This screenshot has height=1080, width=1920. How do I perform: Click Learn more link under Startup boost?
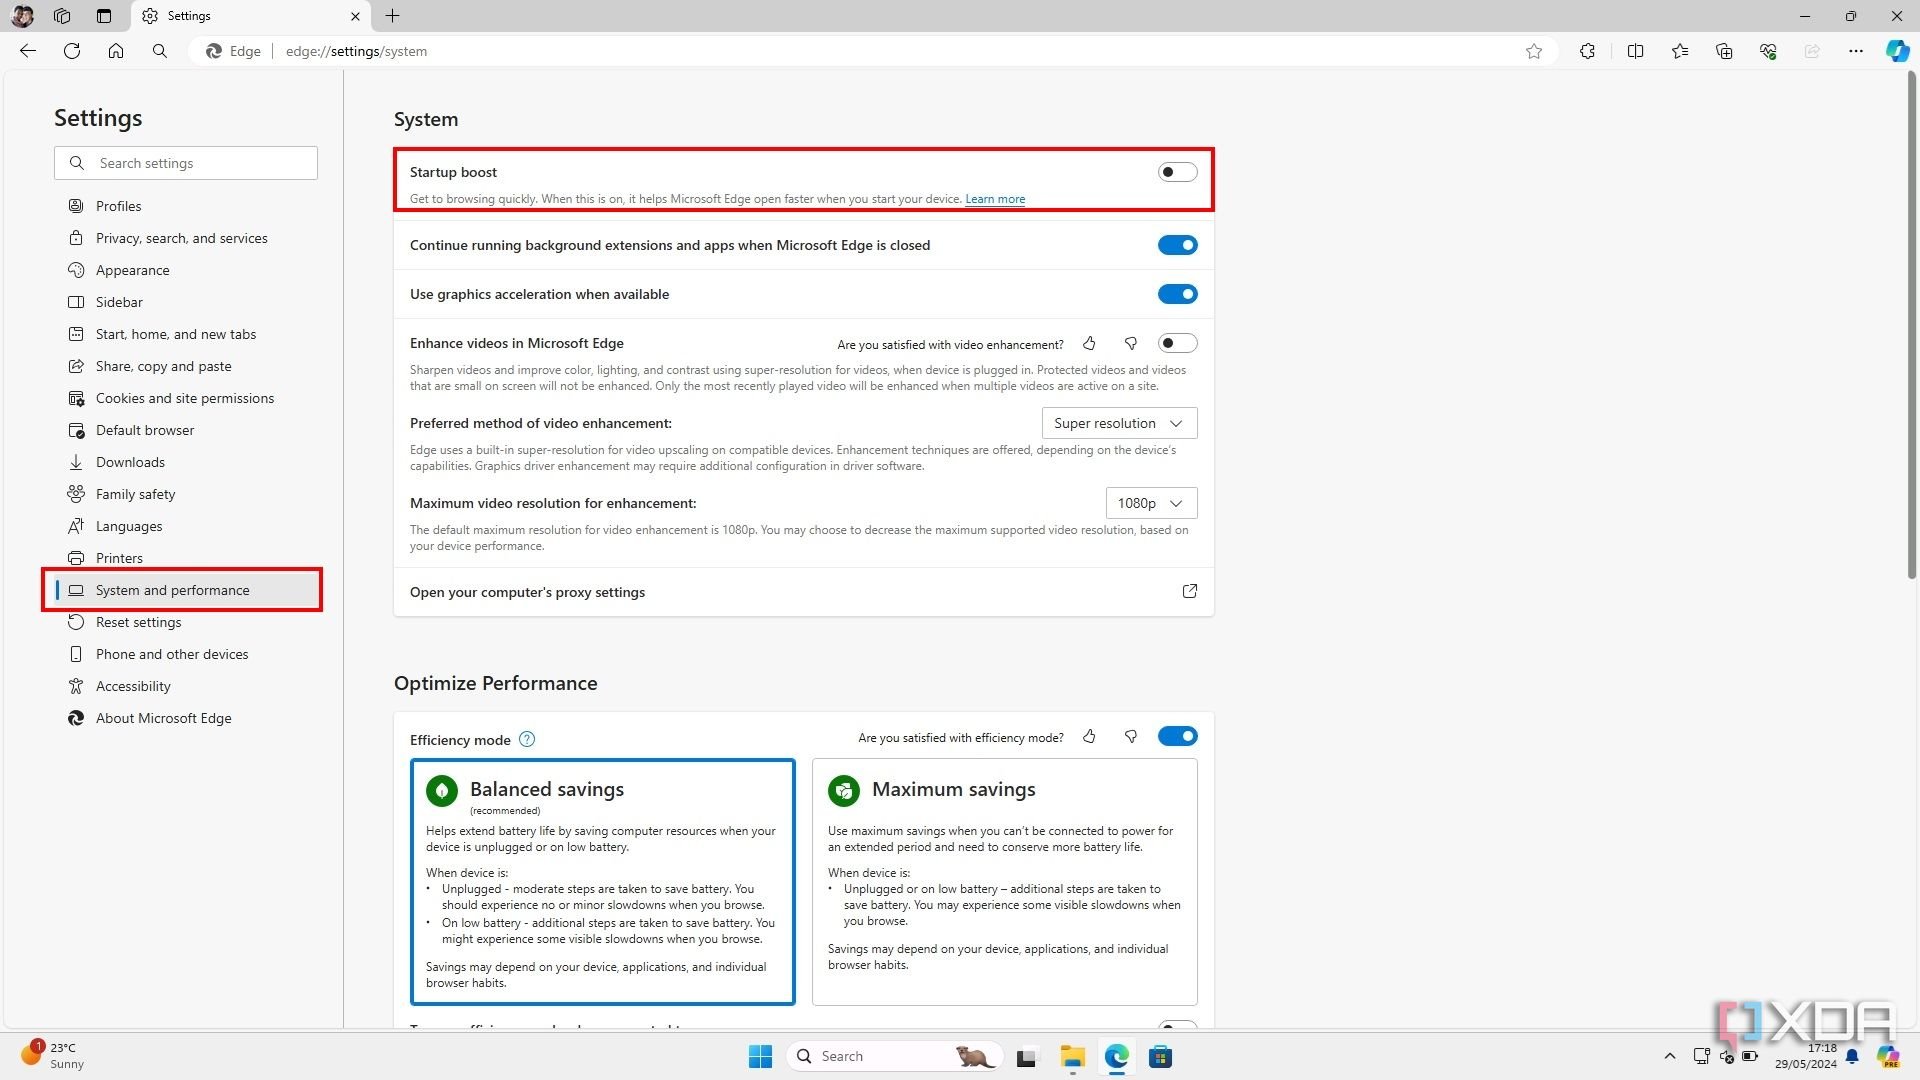tap(995, 199)
